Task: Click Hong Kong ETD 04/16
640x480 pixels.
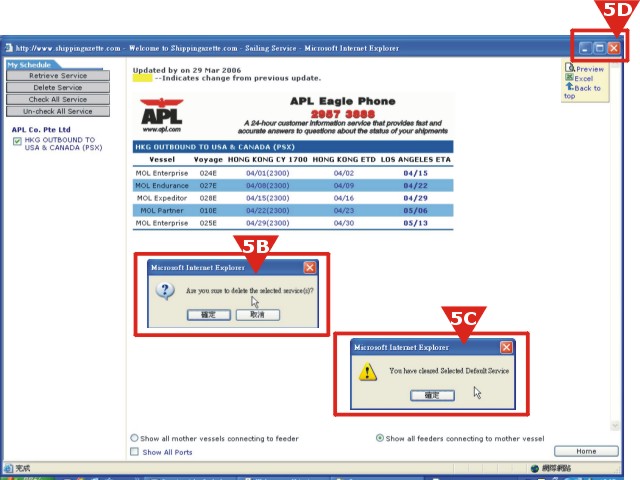Action: (344, 198)
